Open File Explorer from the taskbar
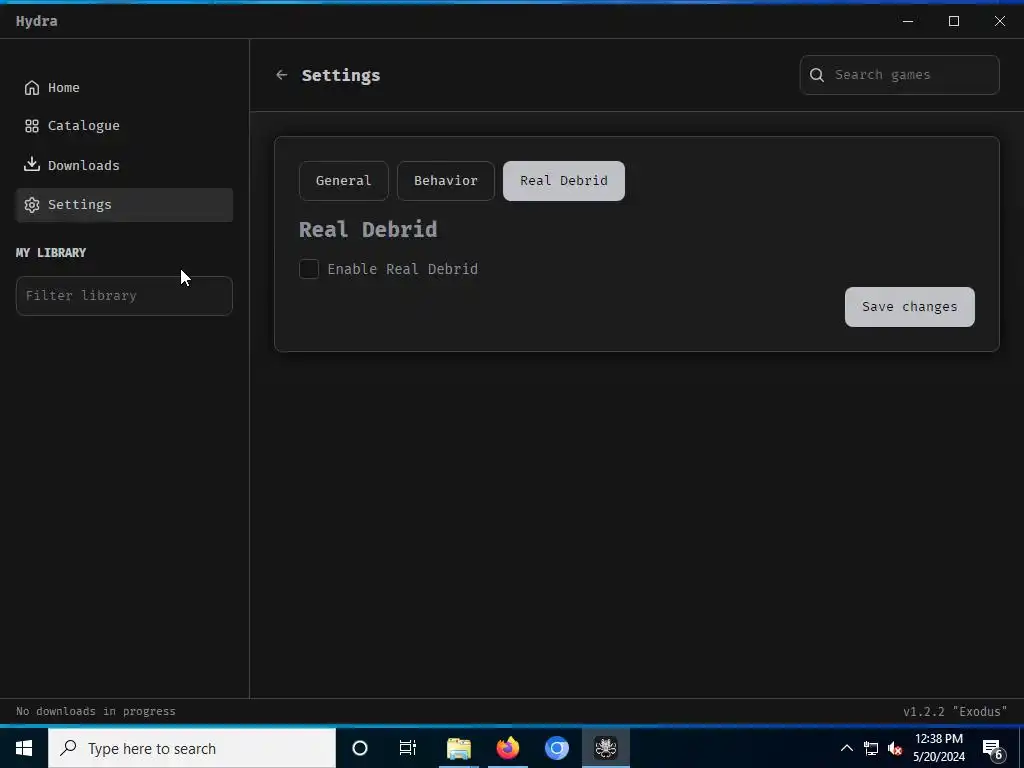Screen dimensions: 1024x768 (459, 748)
